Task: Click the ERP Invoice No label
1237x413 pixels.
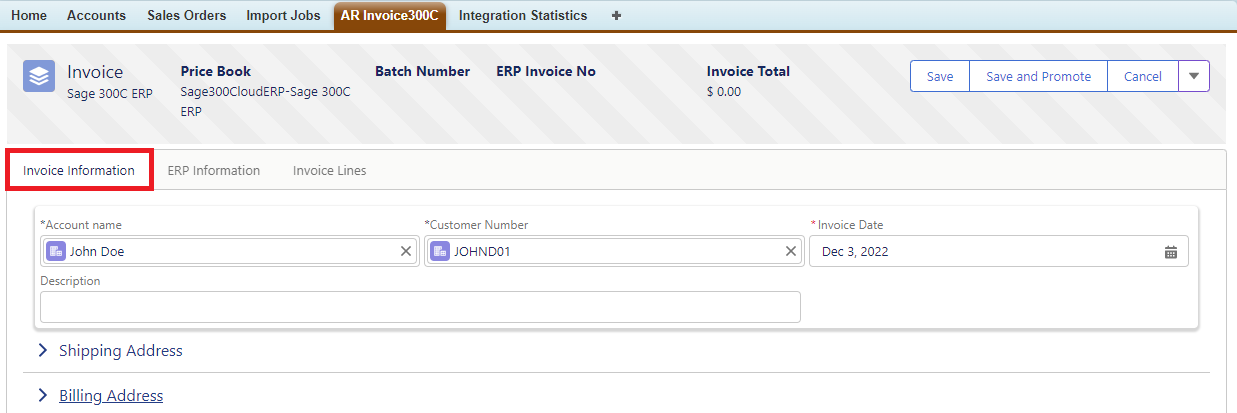Action: tap(546, 71)
